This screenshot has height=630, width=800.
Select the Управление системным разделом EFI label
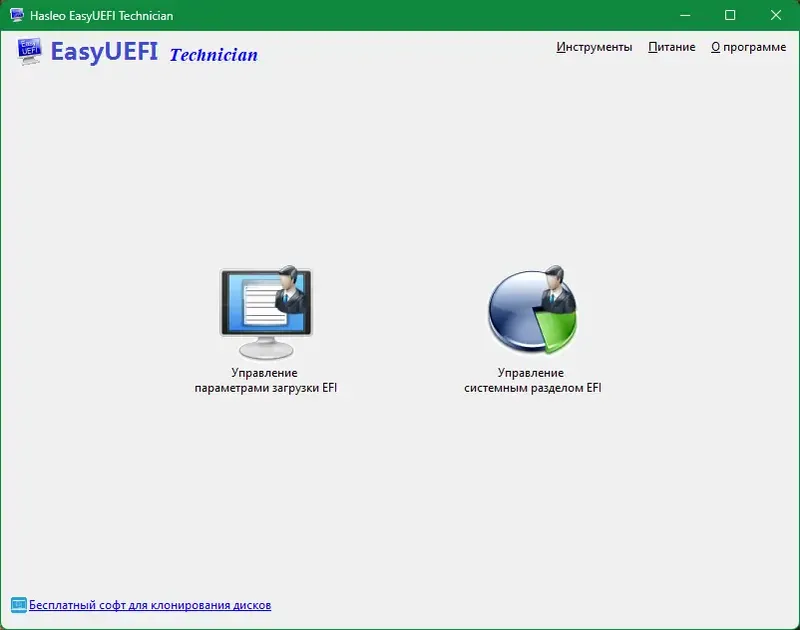pos(534,379)
